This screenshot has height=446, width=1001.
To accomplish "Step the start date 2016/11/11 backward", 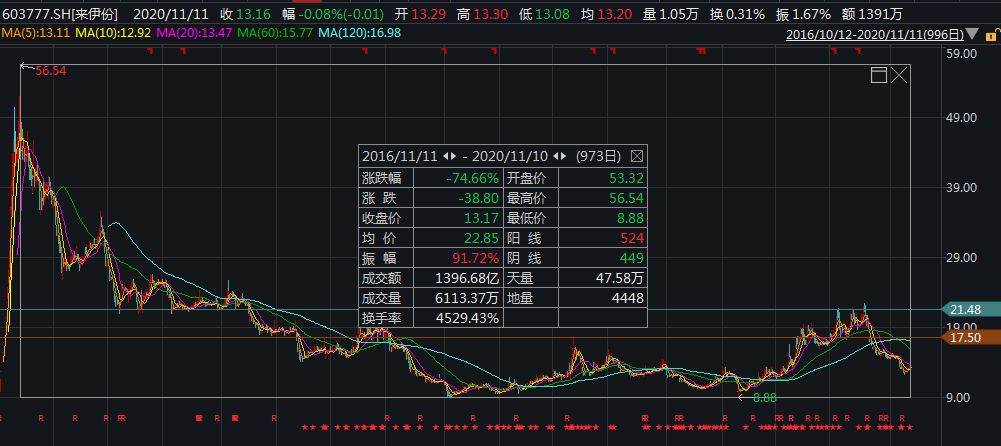I will tap(445, 156).
